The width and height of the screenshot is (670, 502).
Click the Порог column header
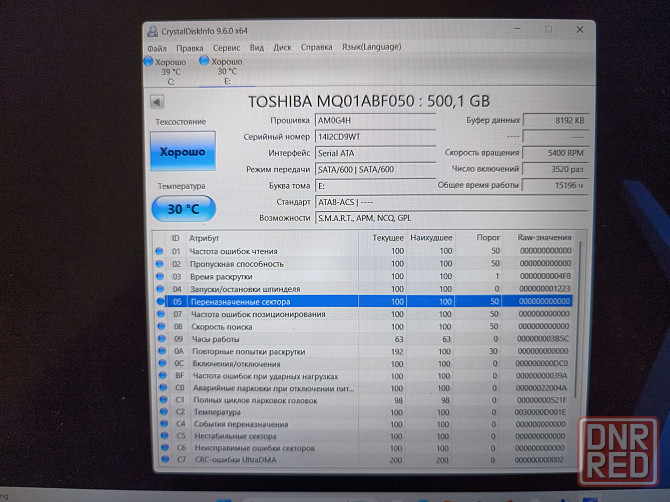point(479,237)
